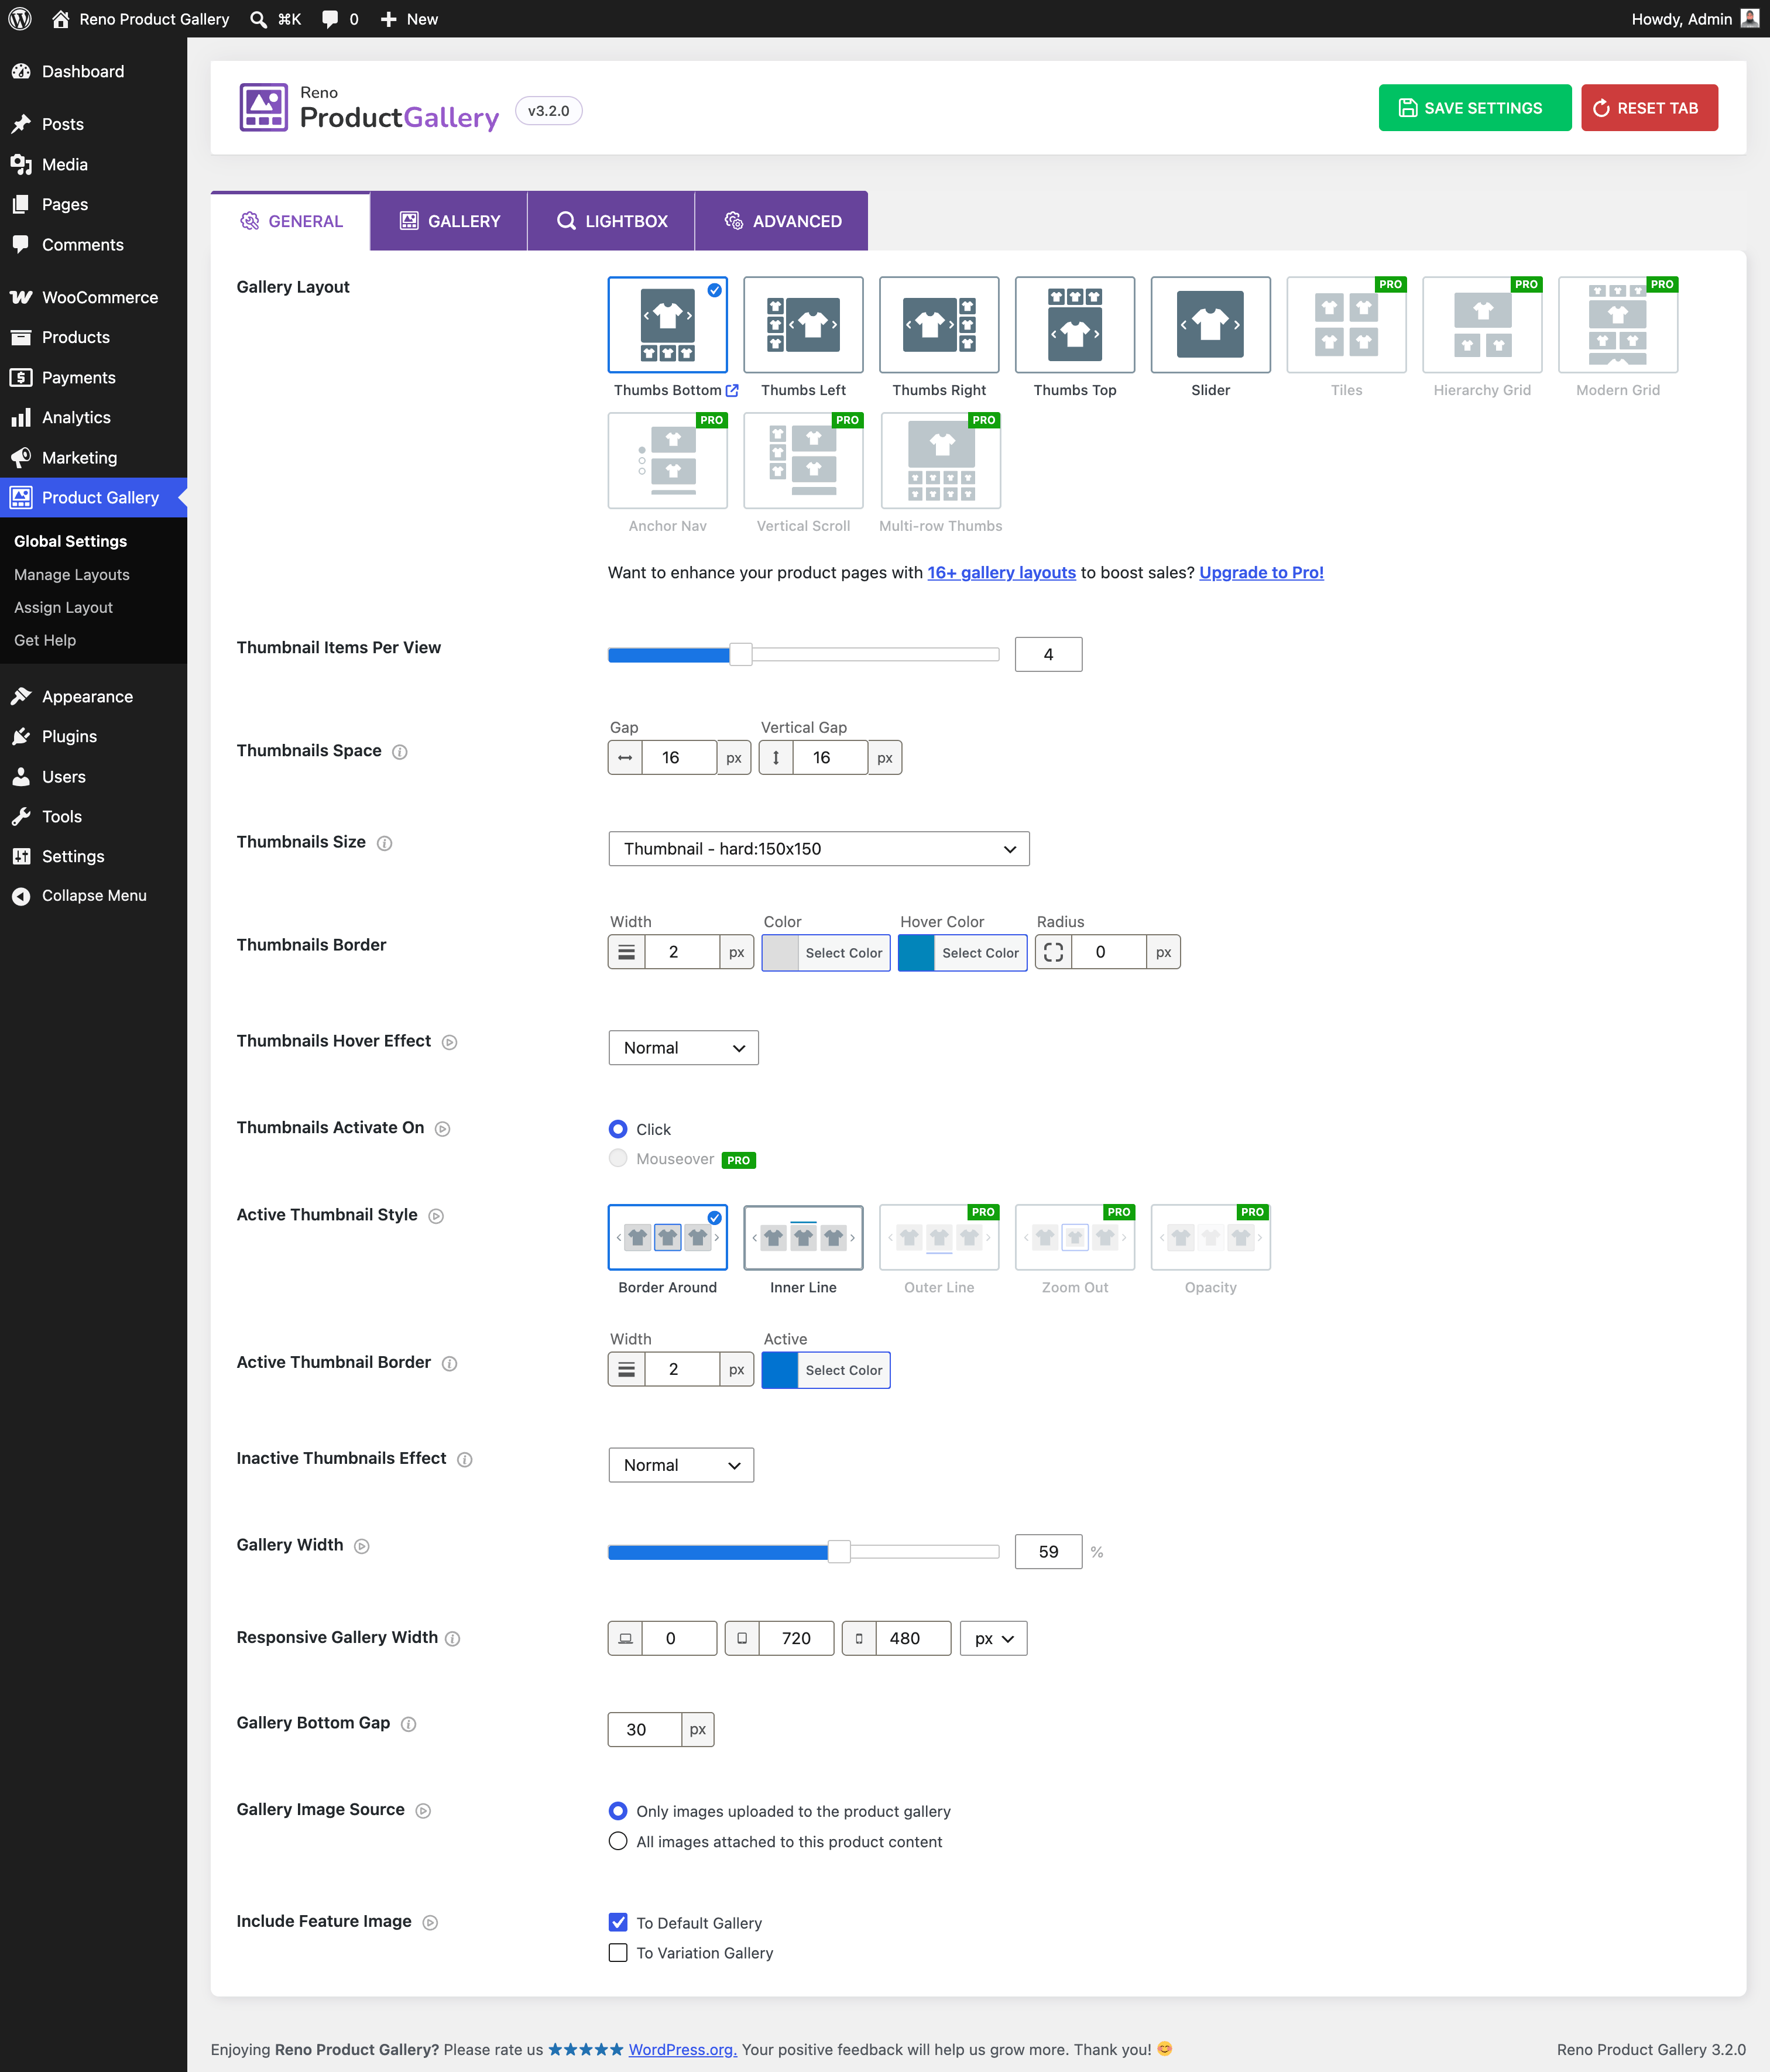Focus the Thumbnails Space Gap field
The width and height of the screenshot is (1770, 2072).
click(x=679, y=757)
